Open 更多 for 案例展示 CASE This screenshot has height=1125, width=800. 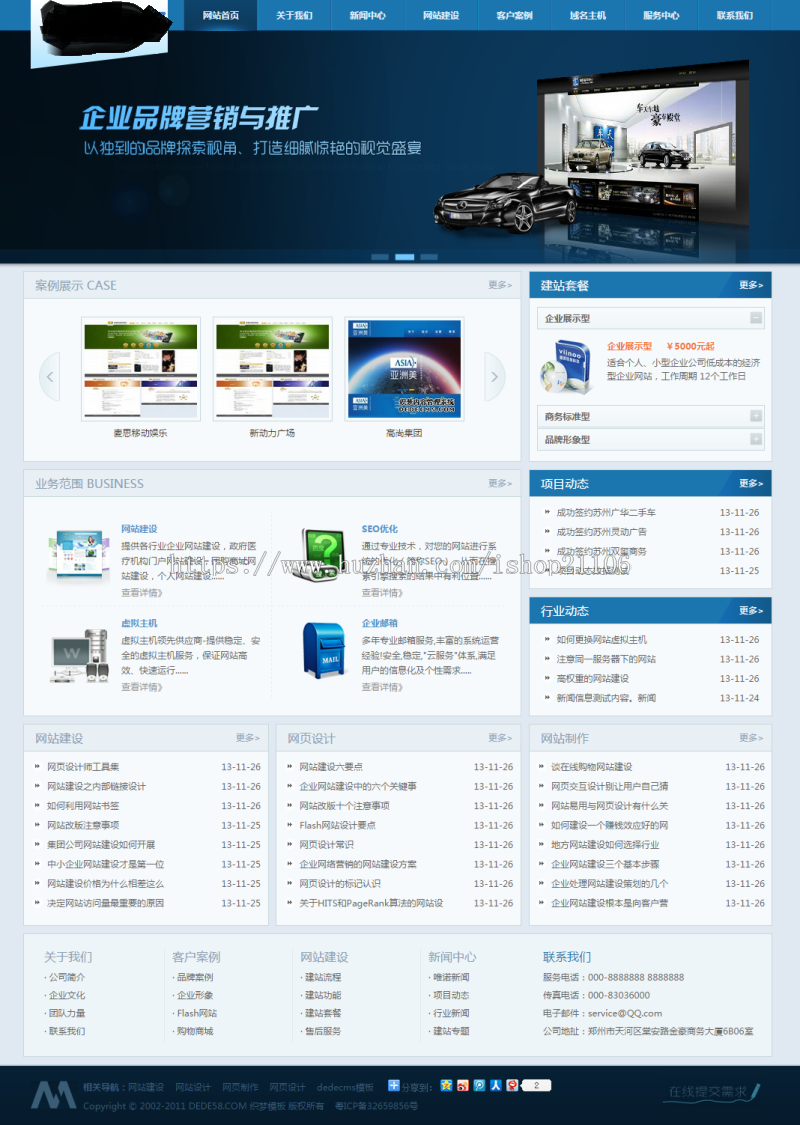(x=500, y=285)
